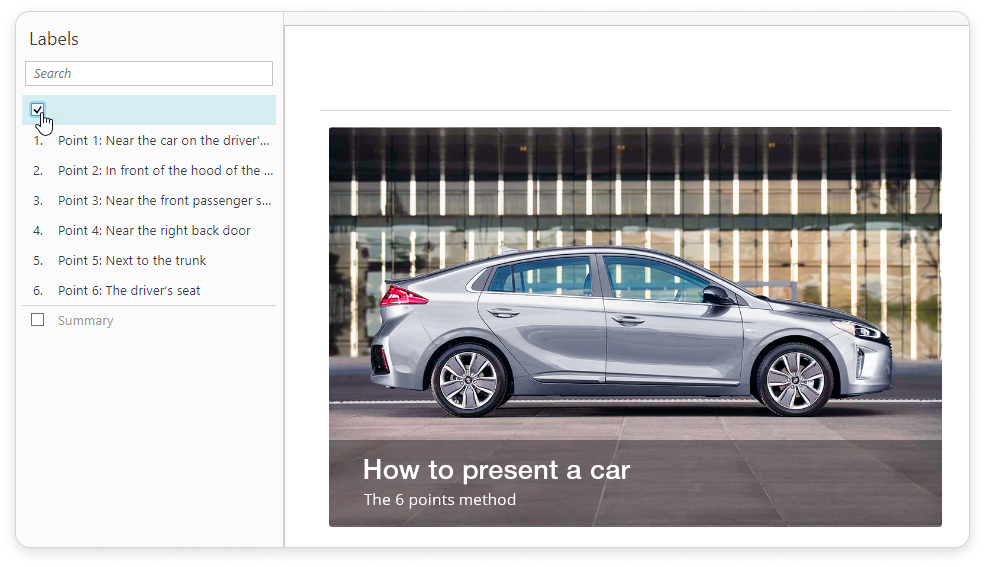985x567 pixels.
Task: Click list number 3 in Labels
Action: tap(38, 201)
